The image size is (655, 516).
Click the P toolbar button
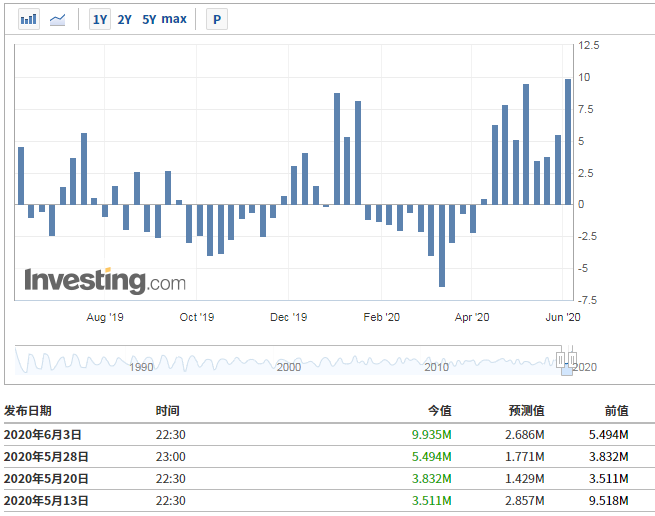coord(217,19)
